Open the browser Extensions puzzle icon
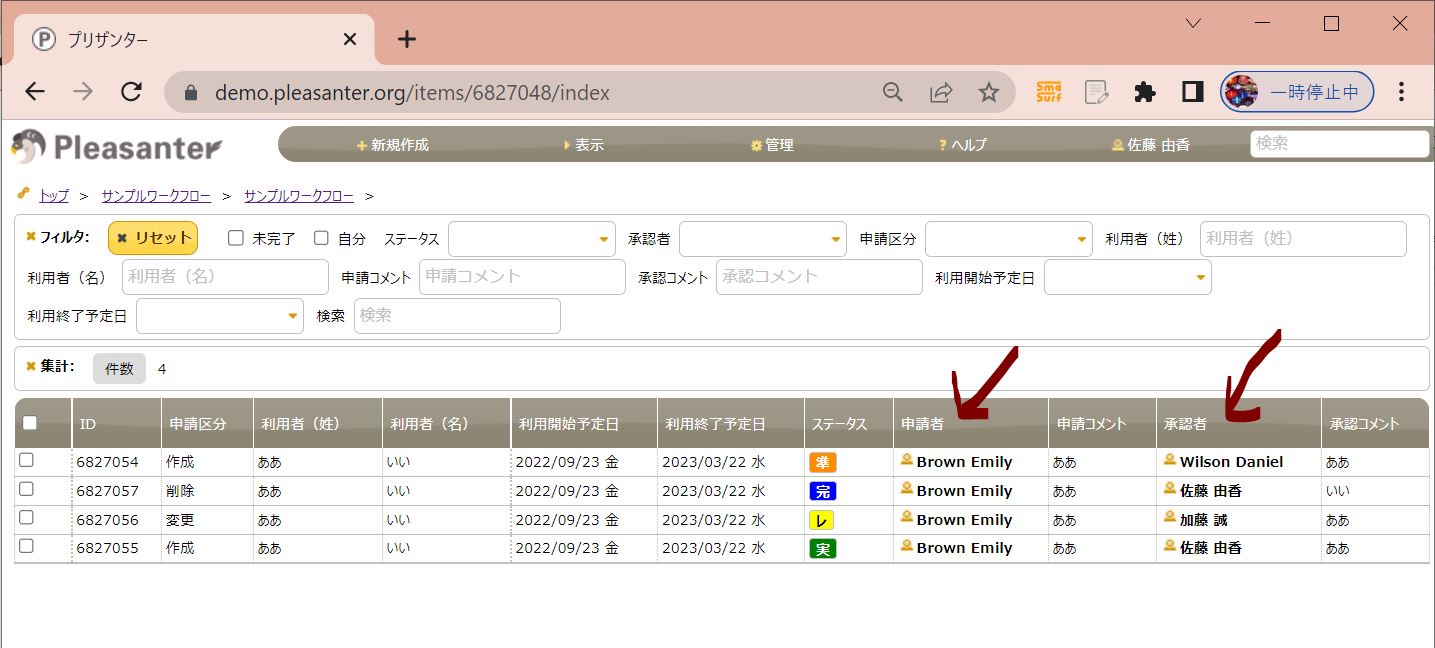 click(1145, 92)
